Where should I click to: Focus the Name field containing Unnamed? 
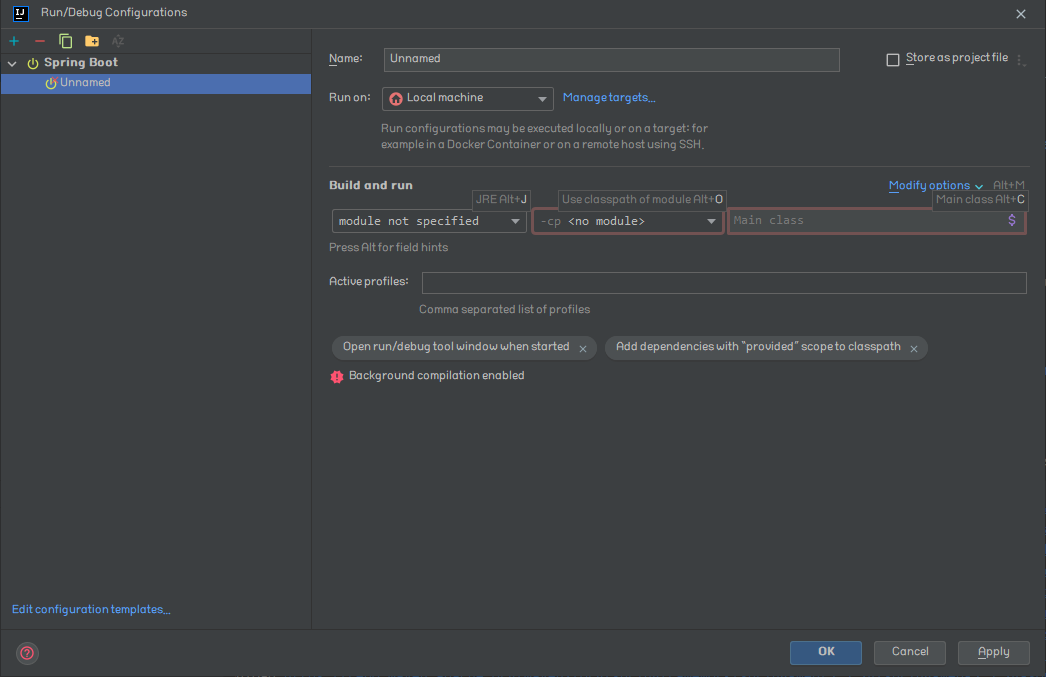(611, 59)
